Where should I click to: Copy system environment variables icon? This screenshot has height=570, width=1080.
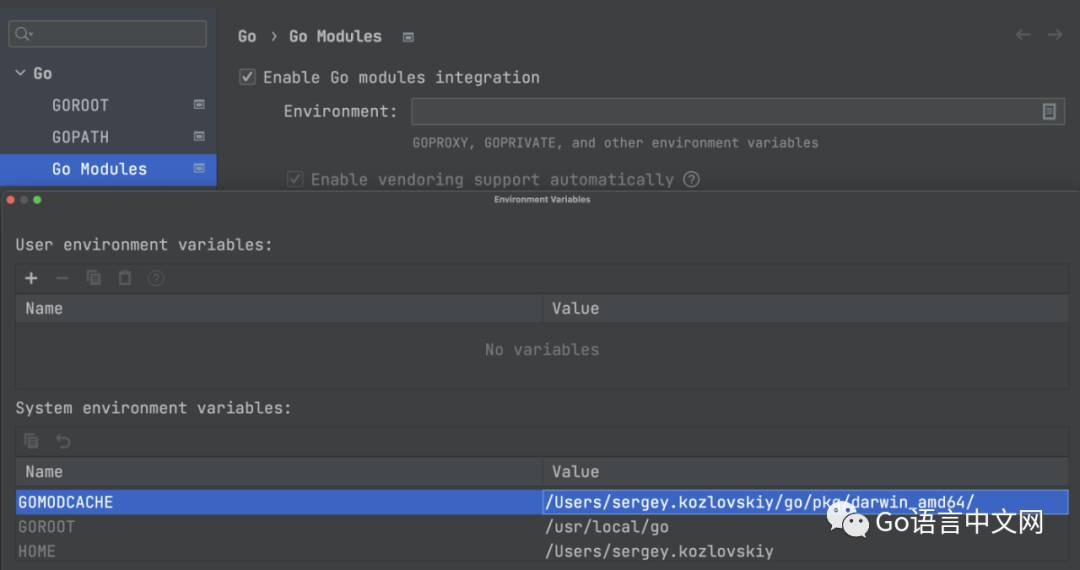[31, 441]
